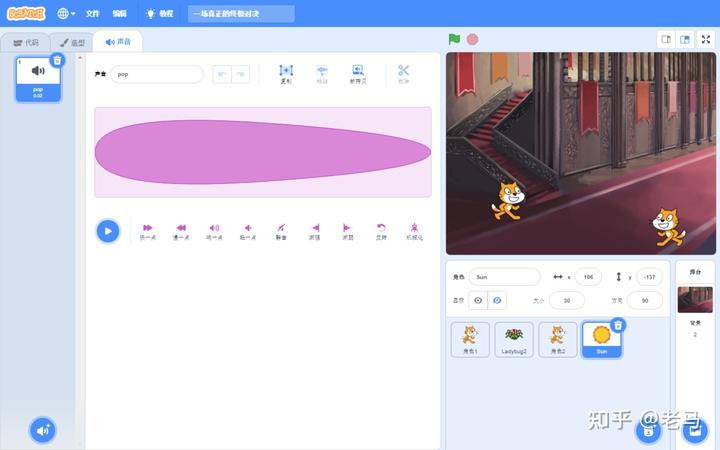This screenshot has width=720, height=450.
Task: Open the 编辑 (Edit) menu
Action: pyautogui.click(x=119, y=13)
